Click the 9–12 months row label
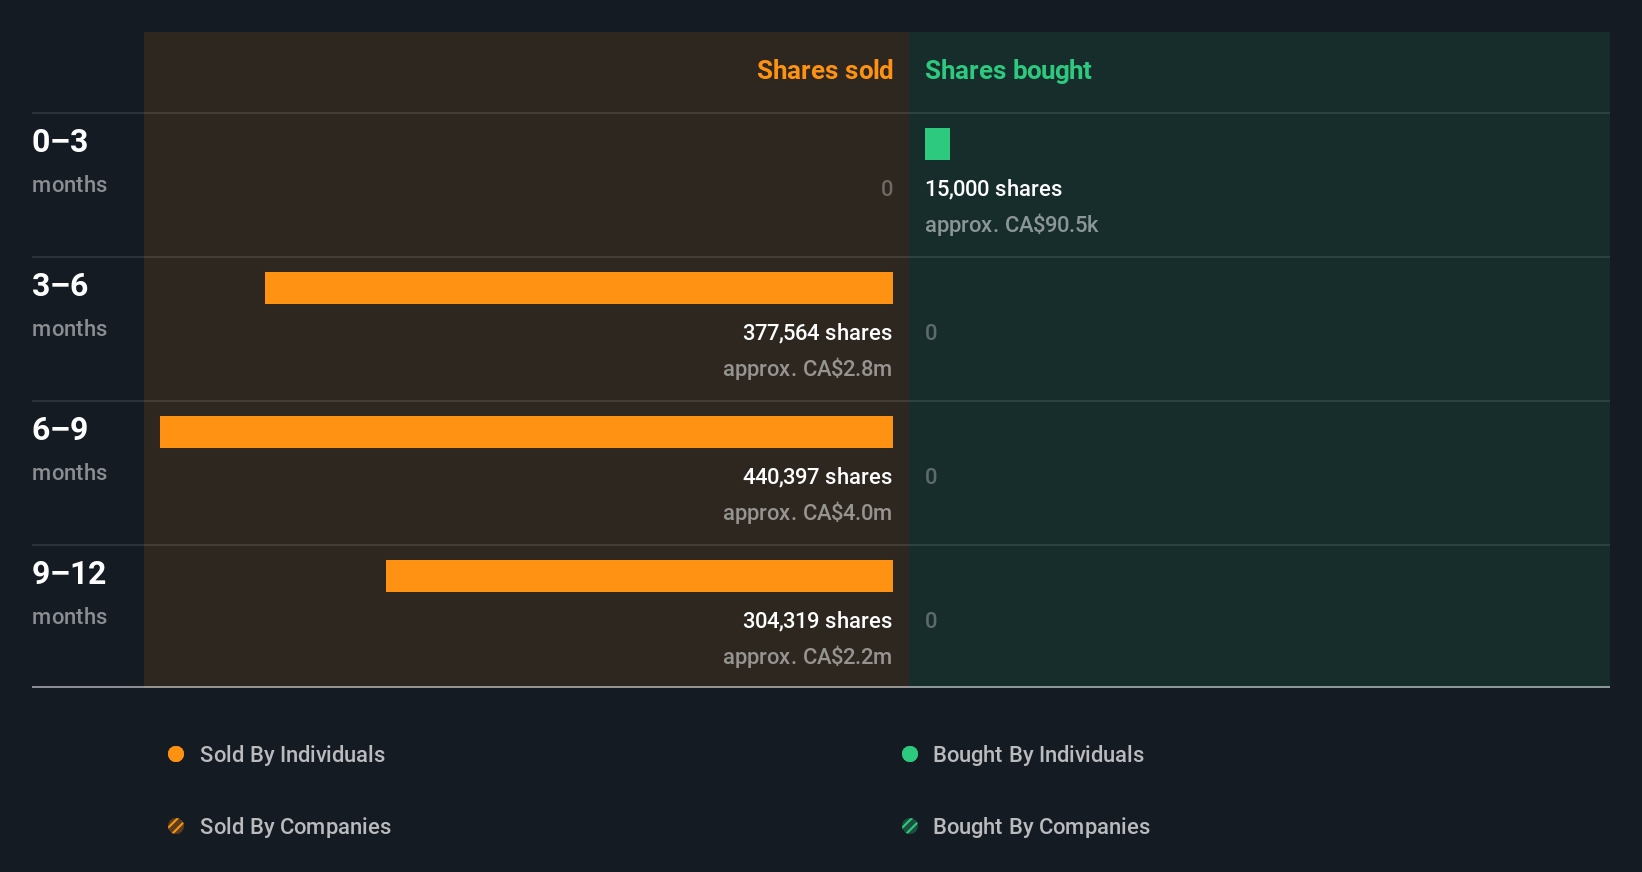This screenshot has height=872, width=1642. (69, 593)
